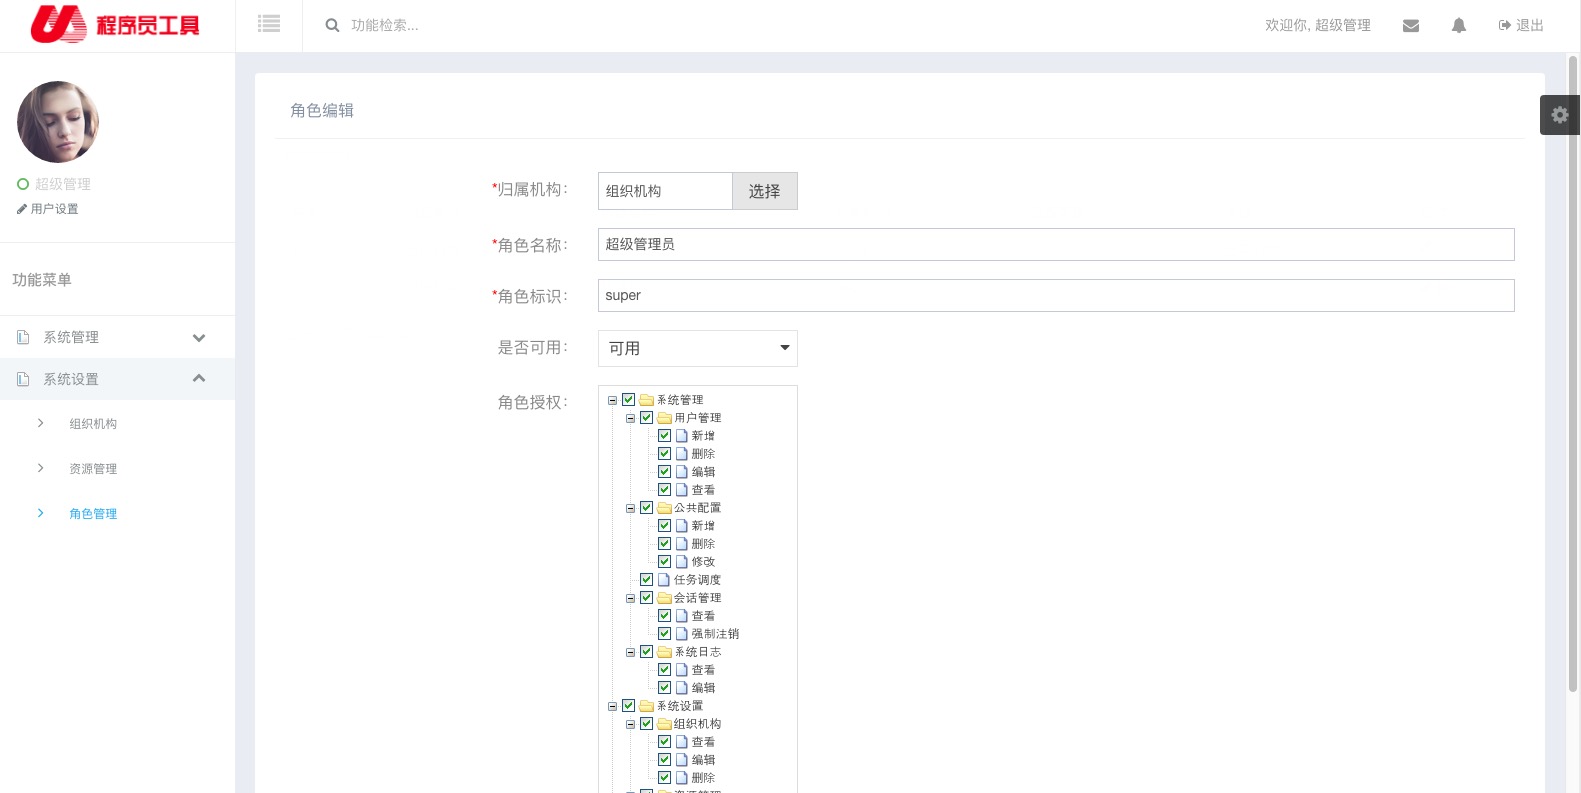Uncheck 删除 under 组织机构
Viewport: 1581px width, 793px height.
pos(664,778)
